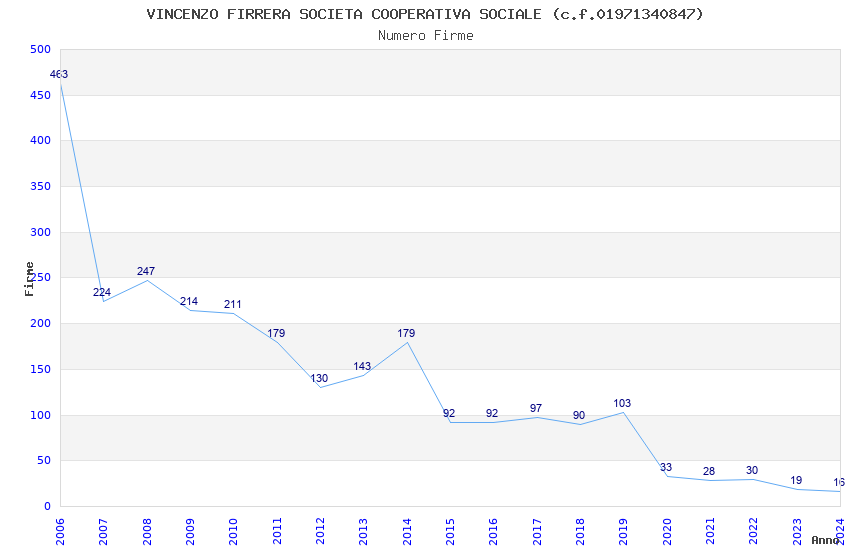Click the x-axis year 2012

(320, 531)
